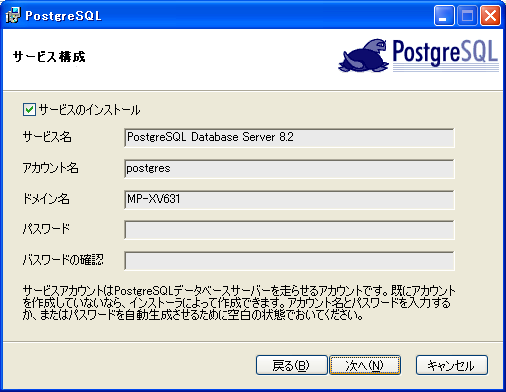The width and height of the screenshot is (506, 392).
Task: Click the ドメイン名 label
Action: point(46,199)
